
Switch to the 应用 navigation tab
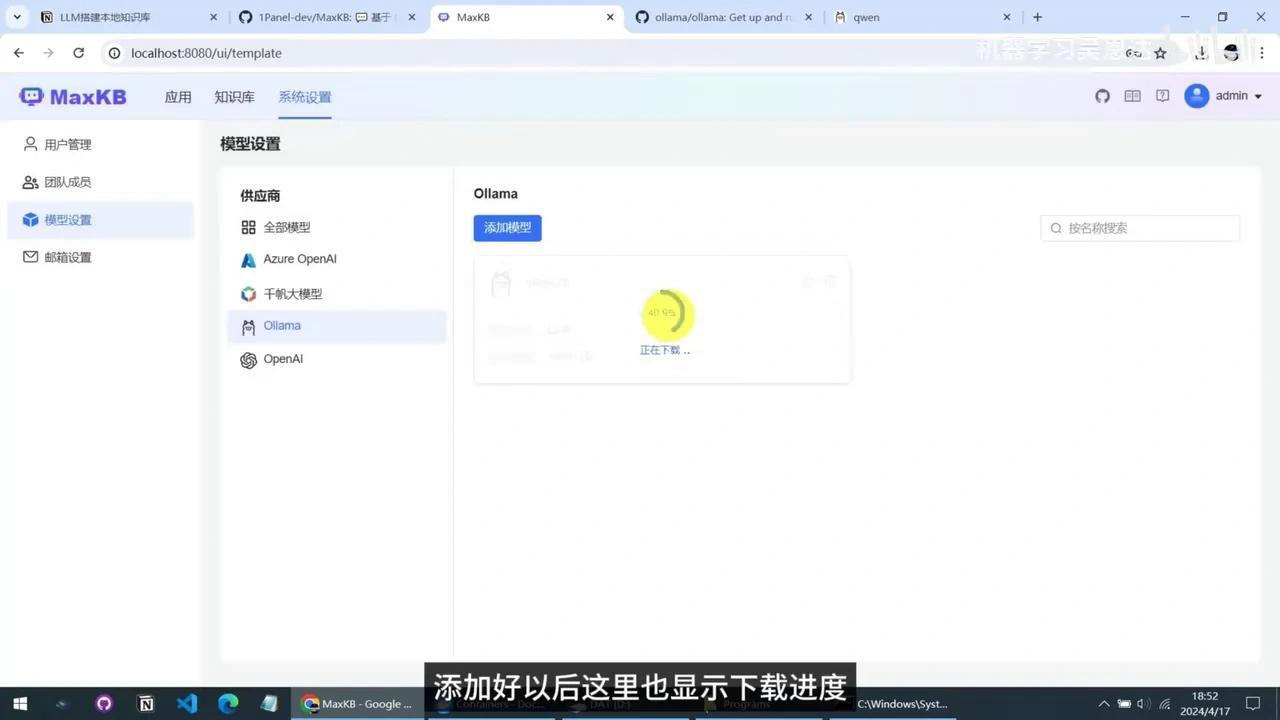(x=178, y=97)
